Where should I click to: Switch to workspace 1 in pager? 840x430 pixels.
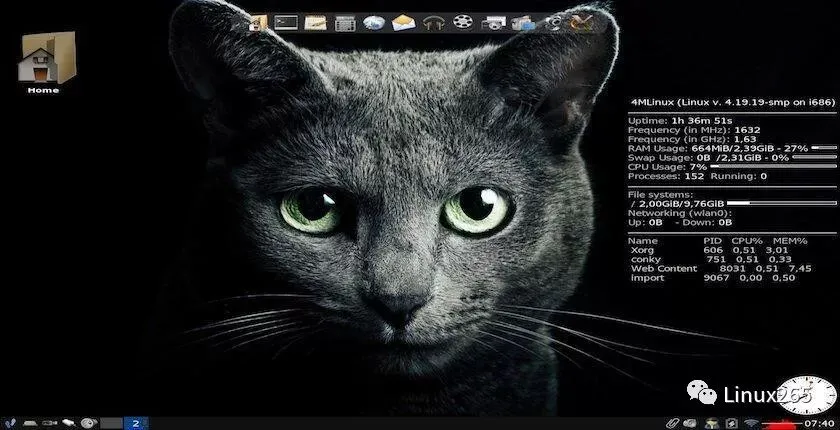pyautogui.click(x=111, y=424)
